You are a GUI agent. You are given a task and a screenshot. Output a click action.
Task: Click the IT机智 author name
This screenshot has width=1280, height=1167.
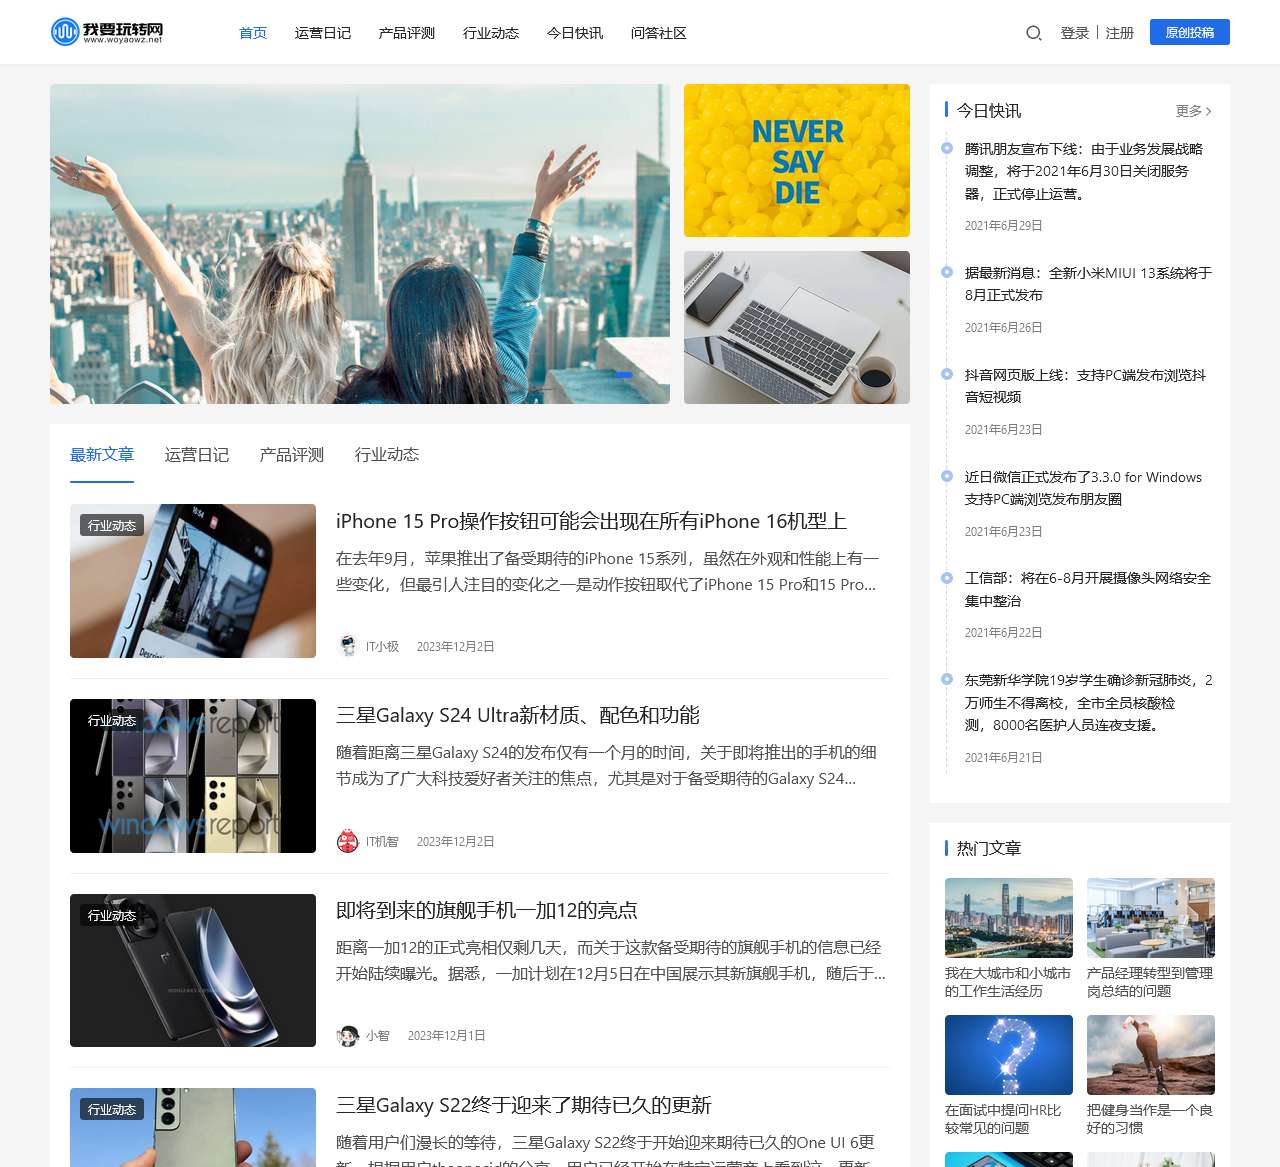(x=382, y=842)
